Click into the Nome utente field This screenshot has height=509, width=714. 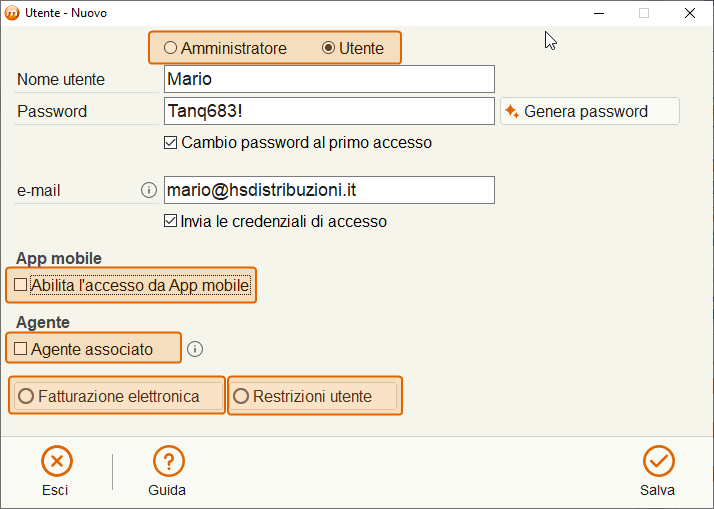[329, 79]
